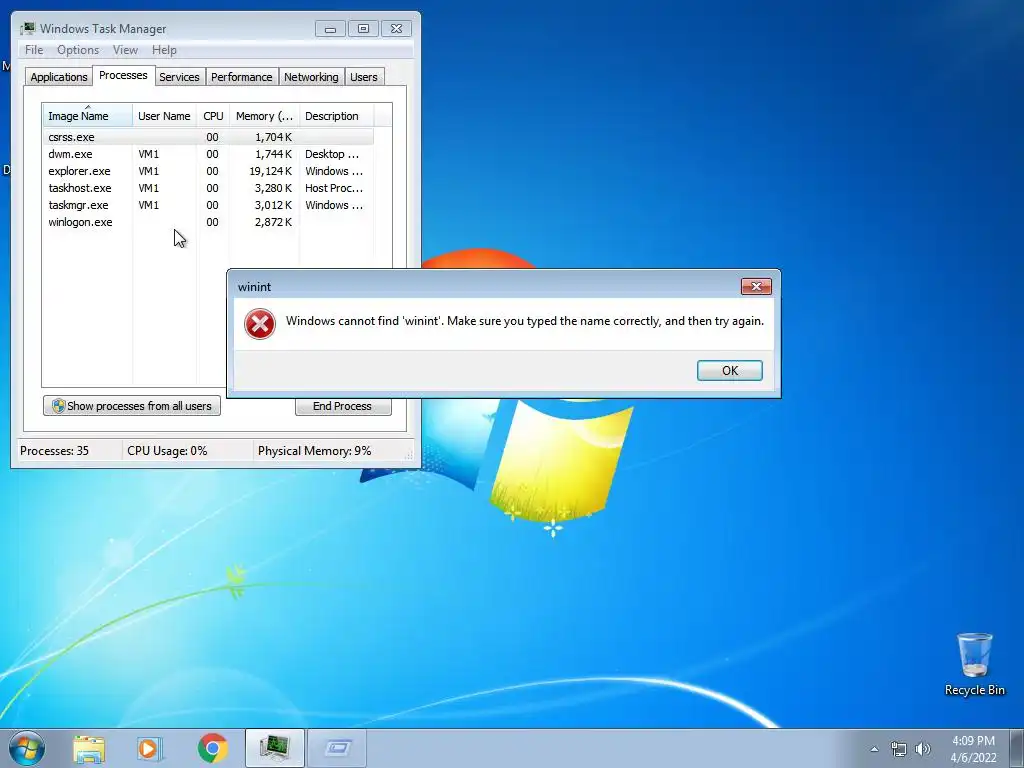Sort by User Name column header
1024x768 pixels.
click(x=164, y=116)
